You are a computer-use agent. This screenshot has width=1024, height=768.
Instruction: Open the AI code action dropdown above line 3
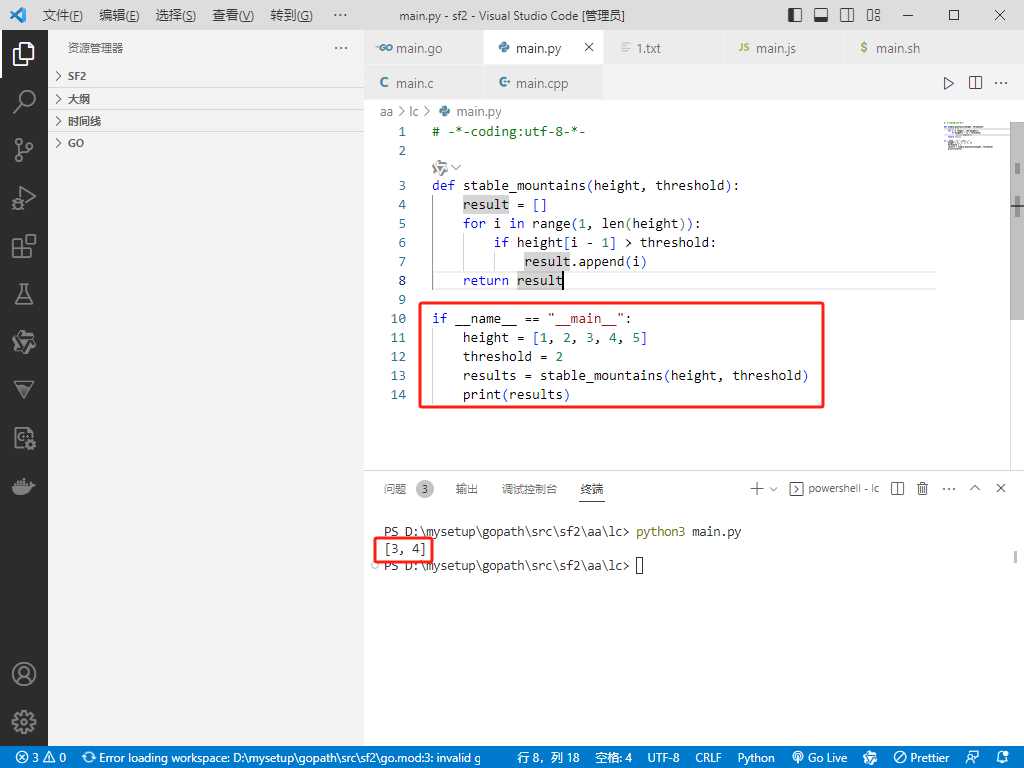(x=447, y=168)
